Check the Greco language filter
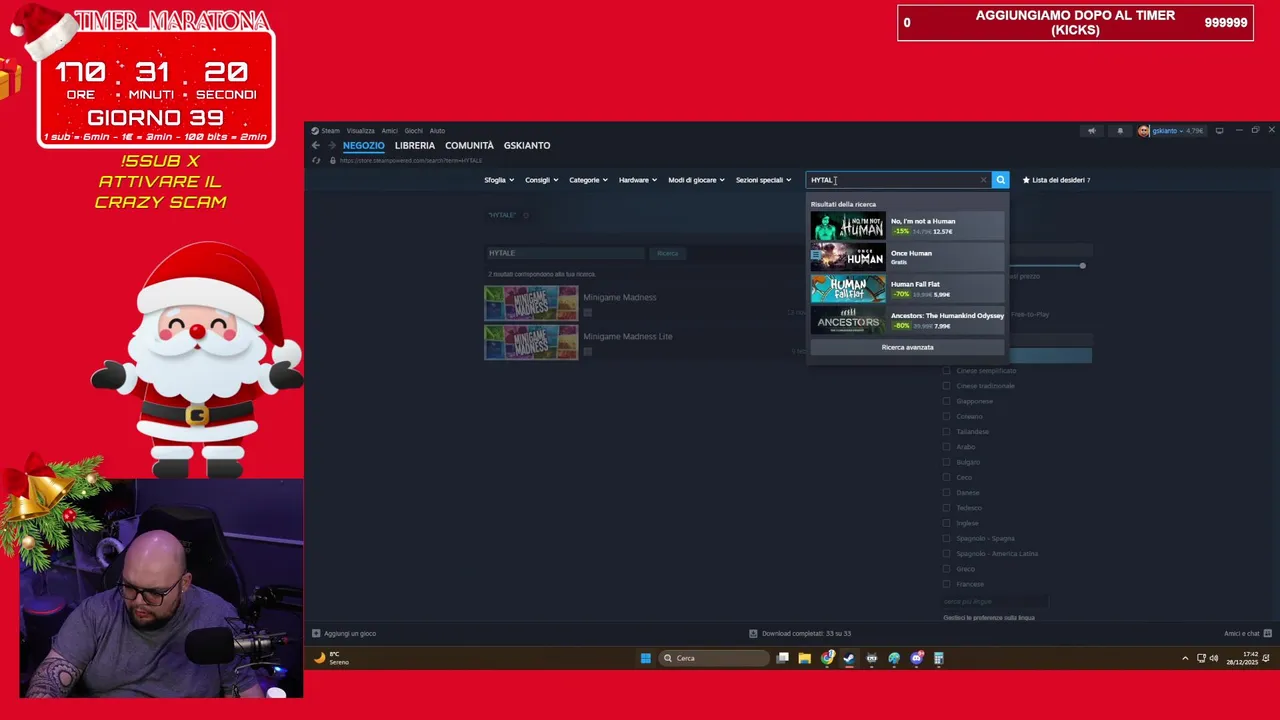 click(947, 569)
